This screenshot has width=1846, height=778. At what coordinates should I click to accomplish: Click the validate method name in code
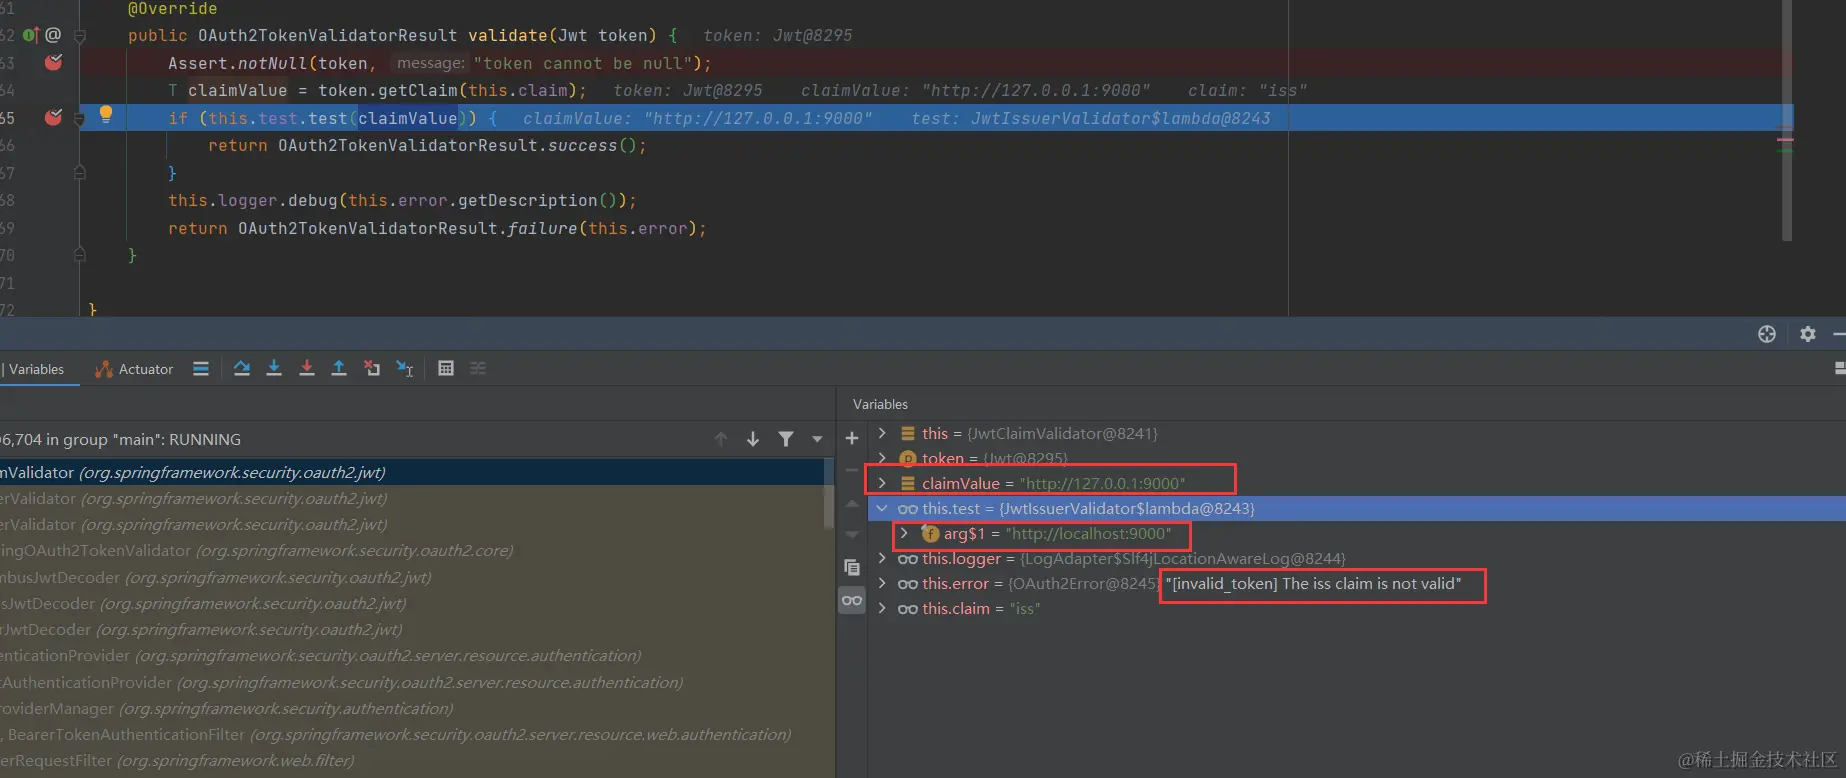[x=507, y=35]
